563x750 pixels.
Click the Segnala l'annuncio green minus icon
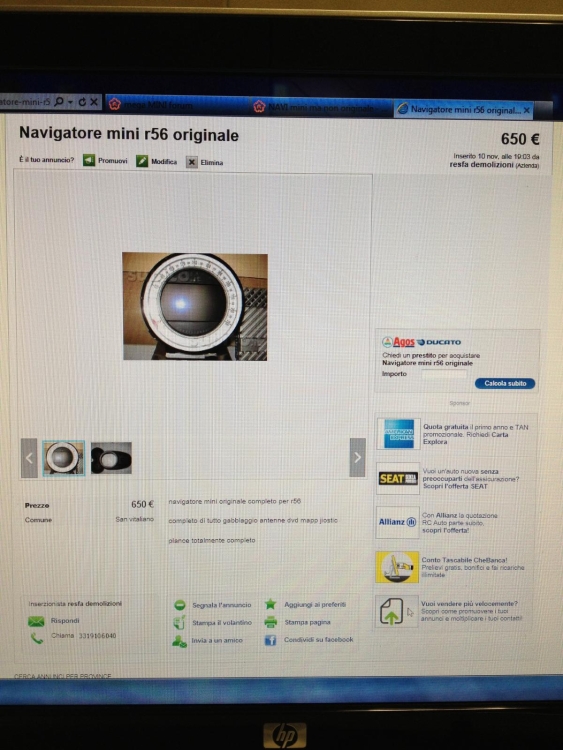point(180,605)
